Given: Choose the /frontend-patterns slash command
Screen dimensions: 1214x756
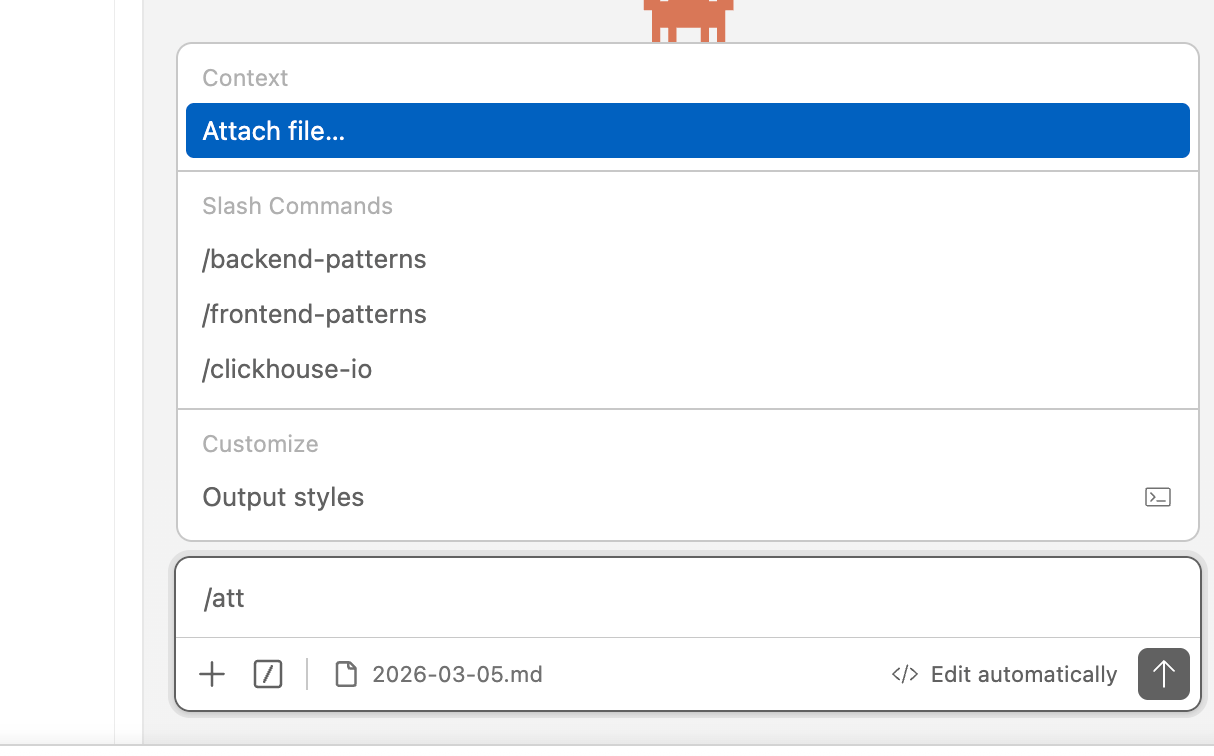Looking at the screenshot, I should pos(314,315).
